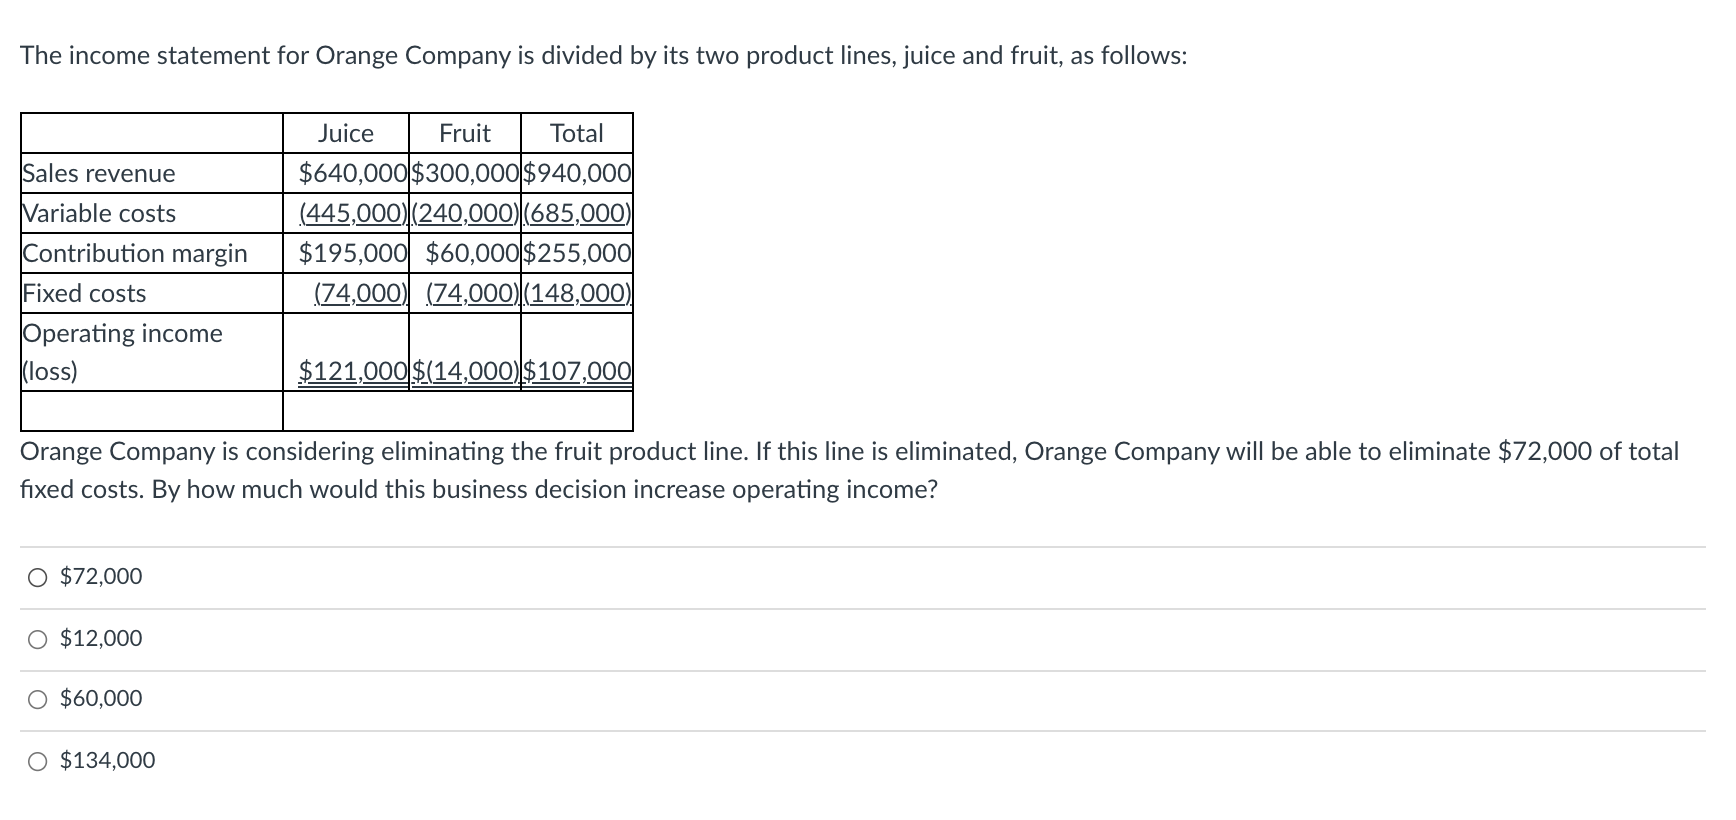Click the Sales revenue row label
Image resolution: width=1736 pixels, height=820 pixels.
(x=97, y=173)
